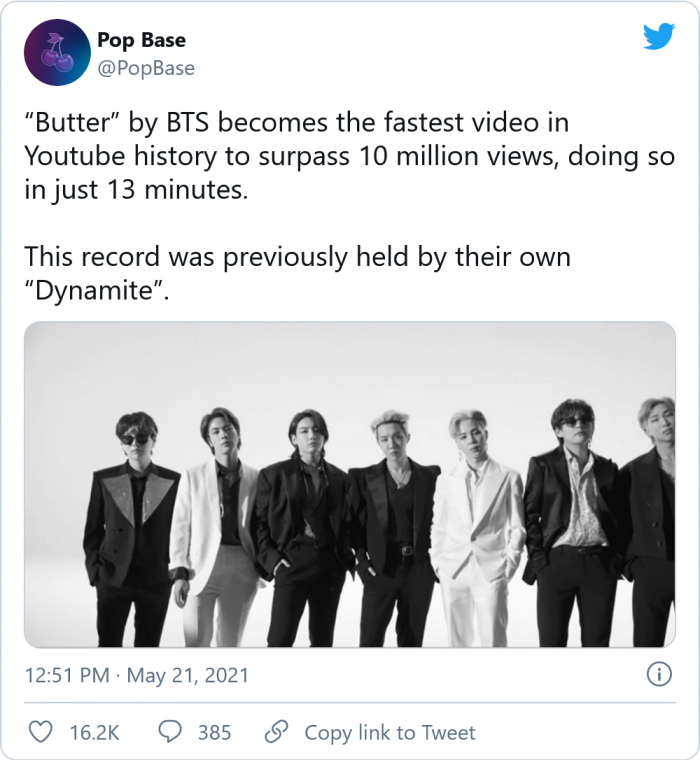Open the @PopBase handle link

[146, 68]
